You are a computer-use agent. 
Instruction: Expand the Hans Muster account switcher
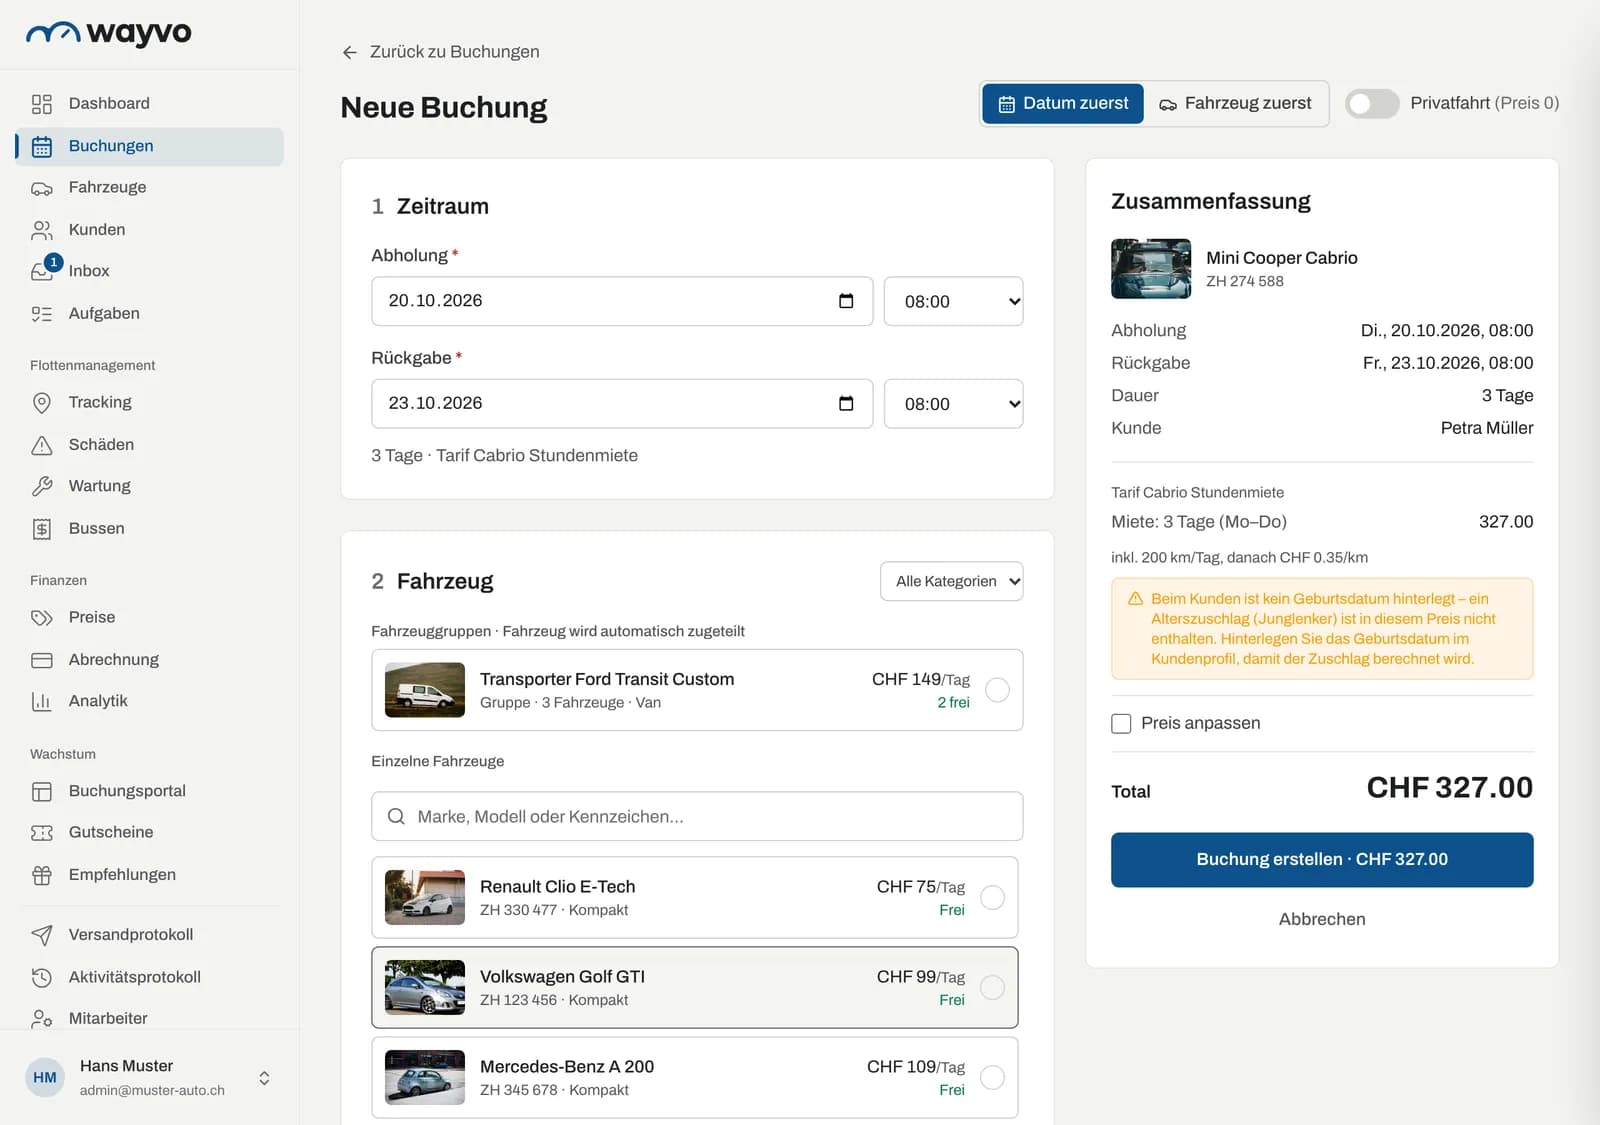pos(264,1078)
